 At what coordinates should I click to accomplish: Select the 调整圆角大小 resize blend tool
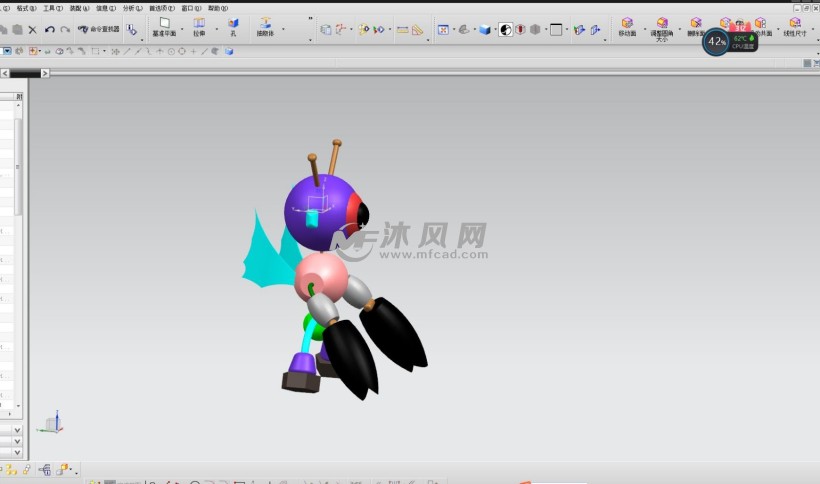pyautogui.click(x=662, y=29)
